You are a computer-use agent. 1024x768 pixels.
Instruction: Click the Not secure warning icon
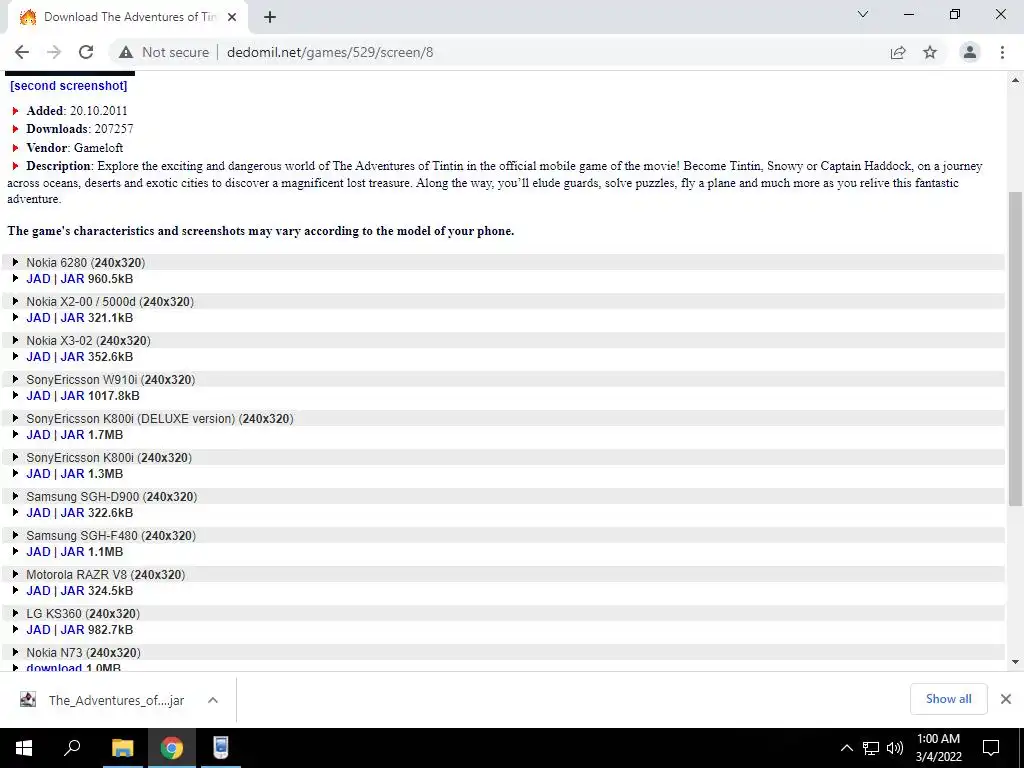point(126,52)
